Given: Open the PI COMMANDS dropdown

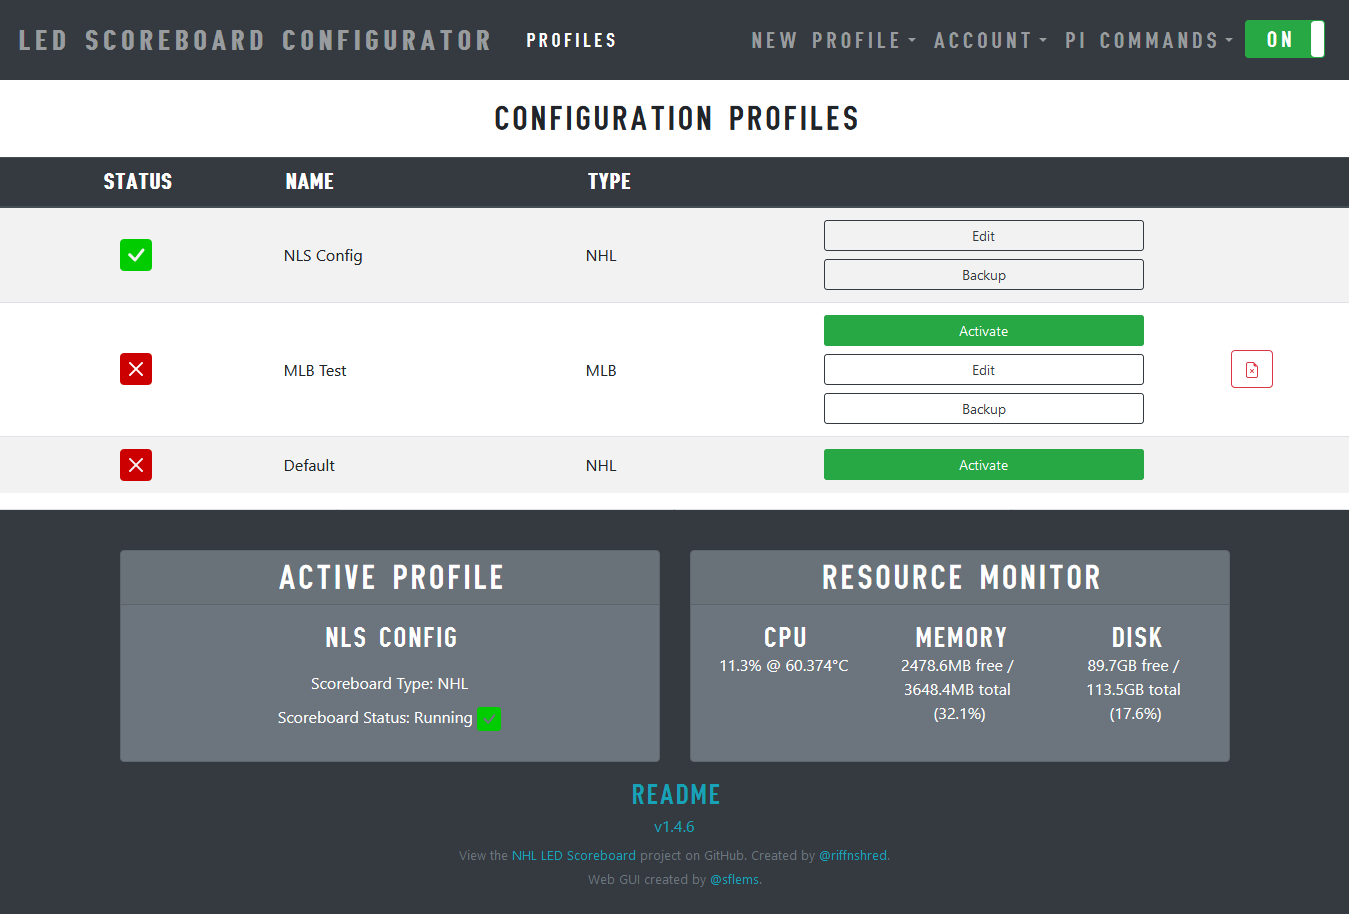Looking at the screenshot, I should tap(1148, 40).
